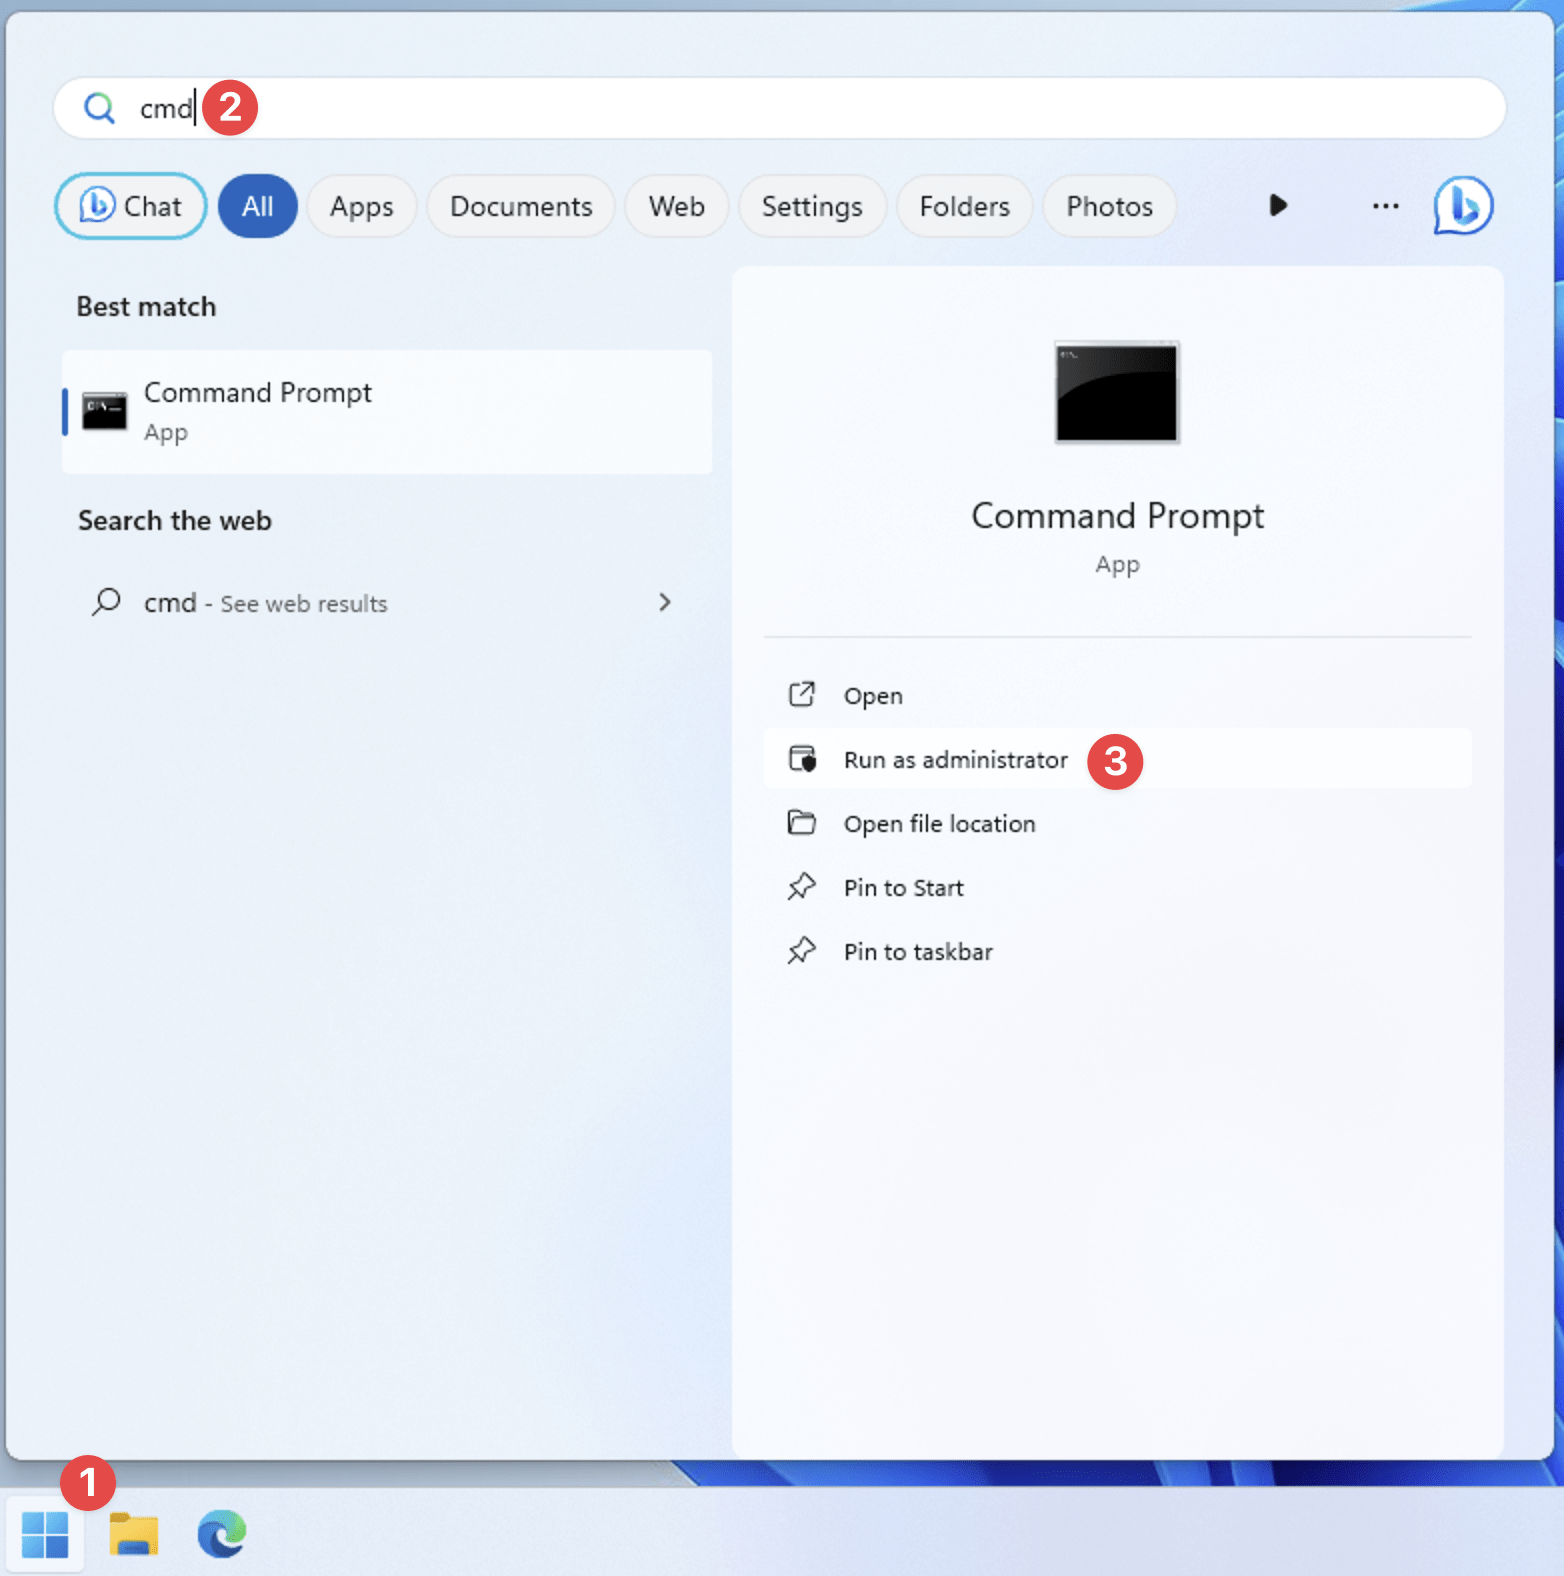The width and height of the screenshot is (1564, 1576).
Task: Expand cmd web results chevron
Action: tap(665, 602)
